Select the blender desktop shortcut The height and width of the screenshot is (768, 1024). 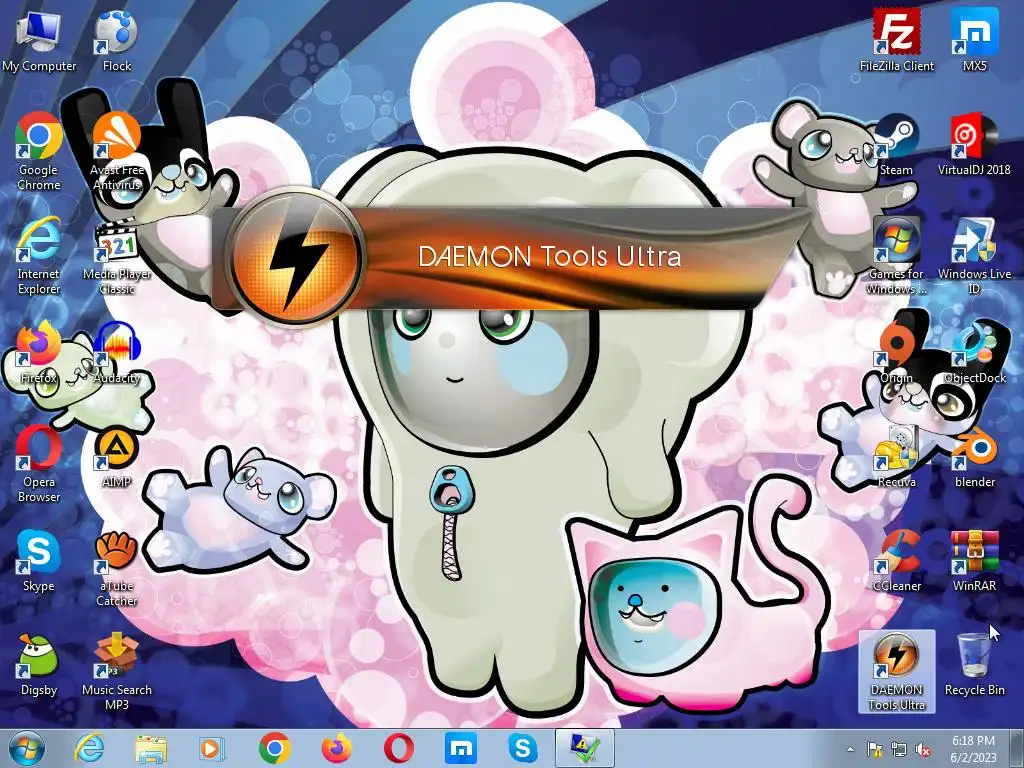pyautogui.click(x=974, y=457)
